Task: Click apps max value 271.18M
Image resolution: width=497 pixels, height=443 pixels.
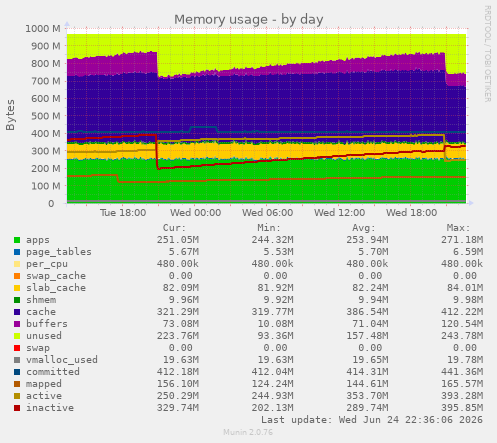Action: click(x=462, y=240)
